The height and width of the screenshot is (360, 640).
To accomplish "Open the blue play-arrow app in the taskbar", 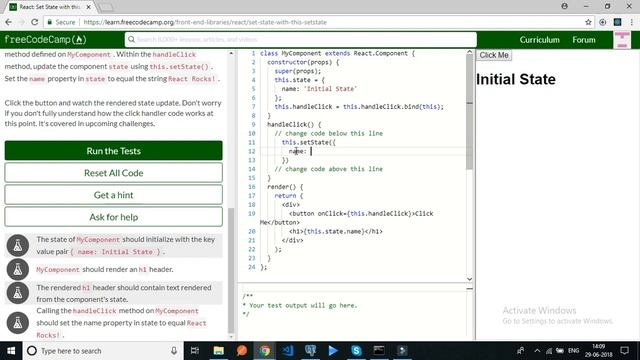I will 333,351.
